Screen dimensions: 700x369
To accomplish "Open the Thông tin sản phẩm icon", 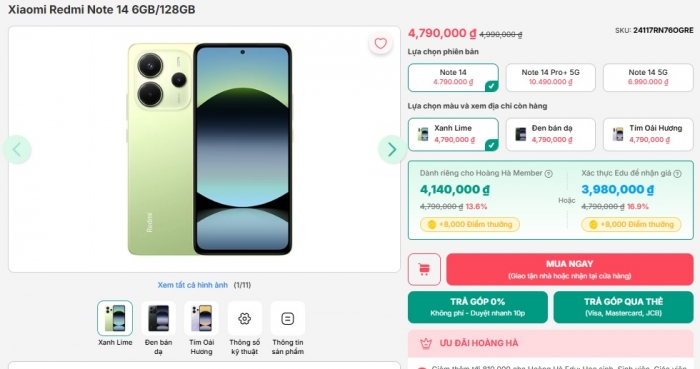I will click(288, 319).
